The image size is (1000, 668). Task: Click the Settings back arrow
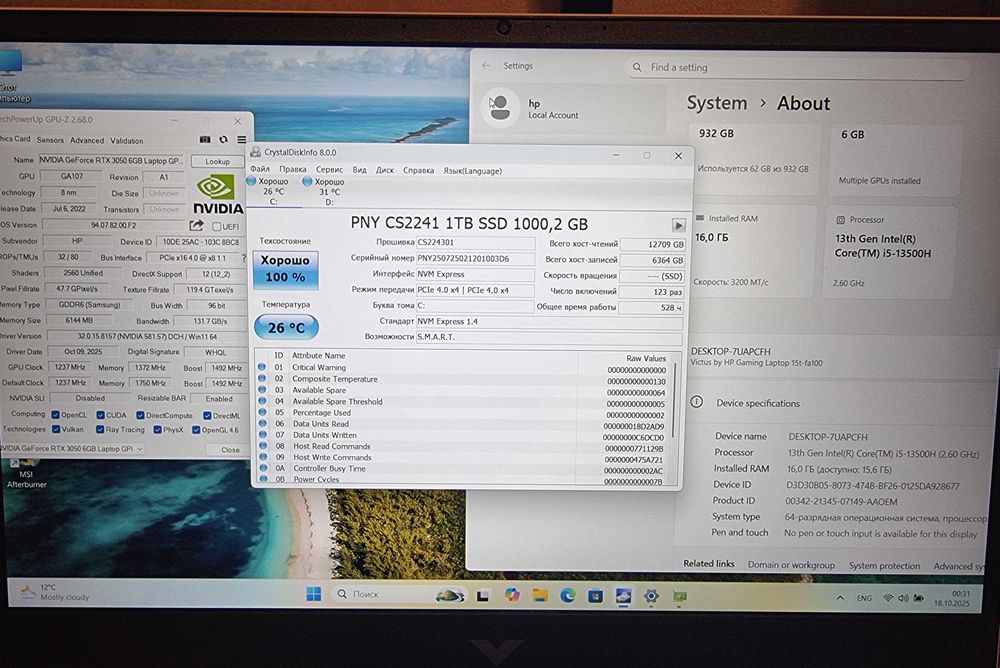tap(487, 66)
